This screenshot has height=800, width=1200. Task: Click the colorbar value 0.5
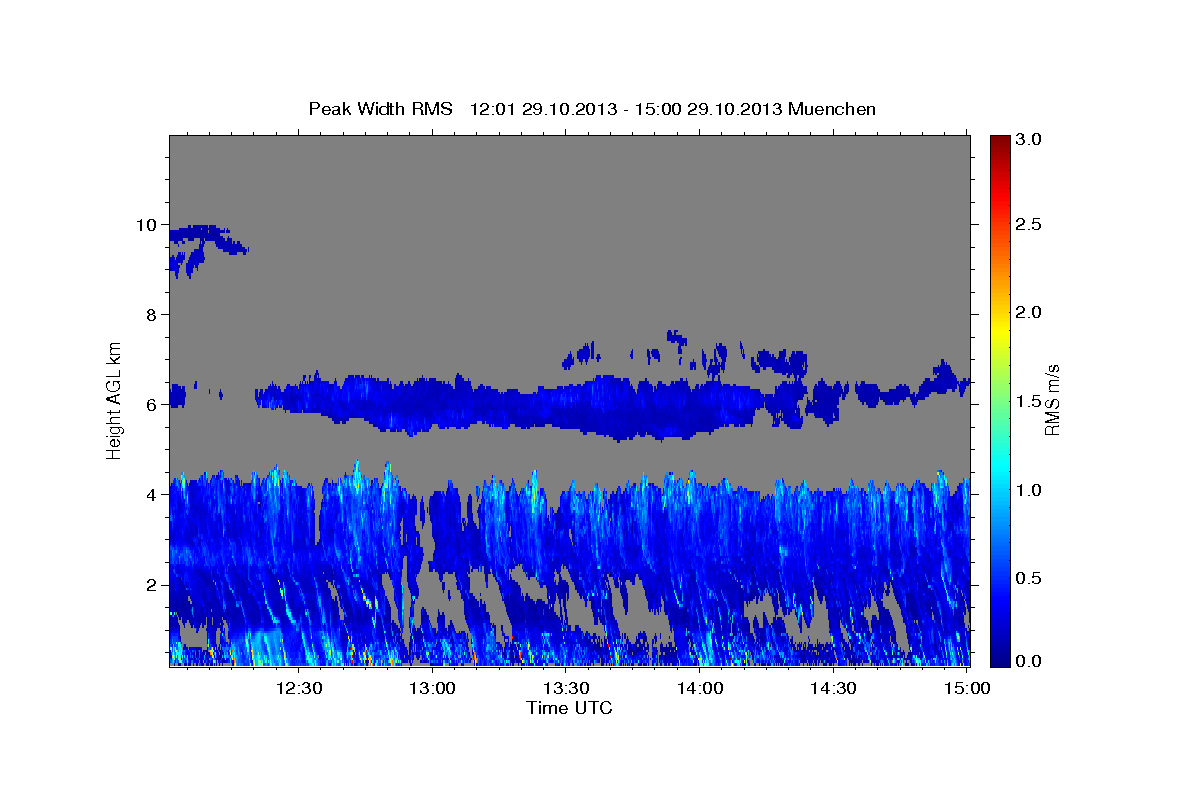[x=1029, y=578]
